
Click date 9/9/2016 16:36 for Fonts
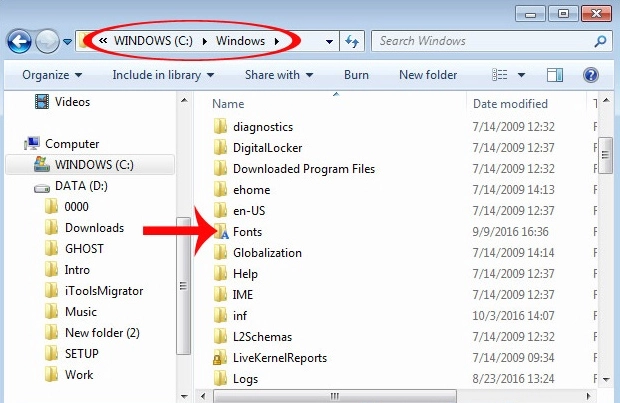pyautogui.click(x=510, y=232)
